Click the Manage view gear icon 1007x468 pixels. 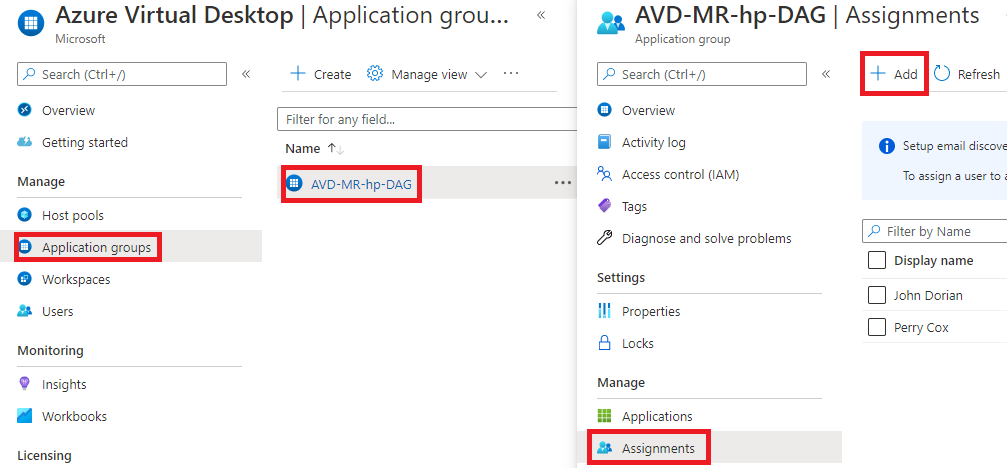pyautogui.click(x=374, y=74)
